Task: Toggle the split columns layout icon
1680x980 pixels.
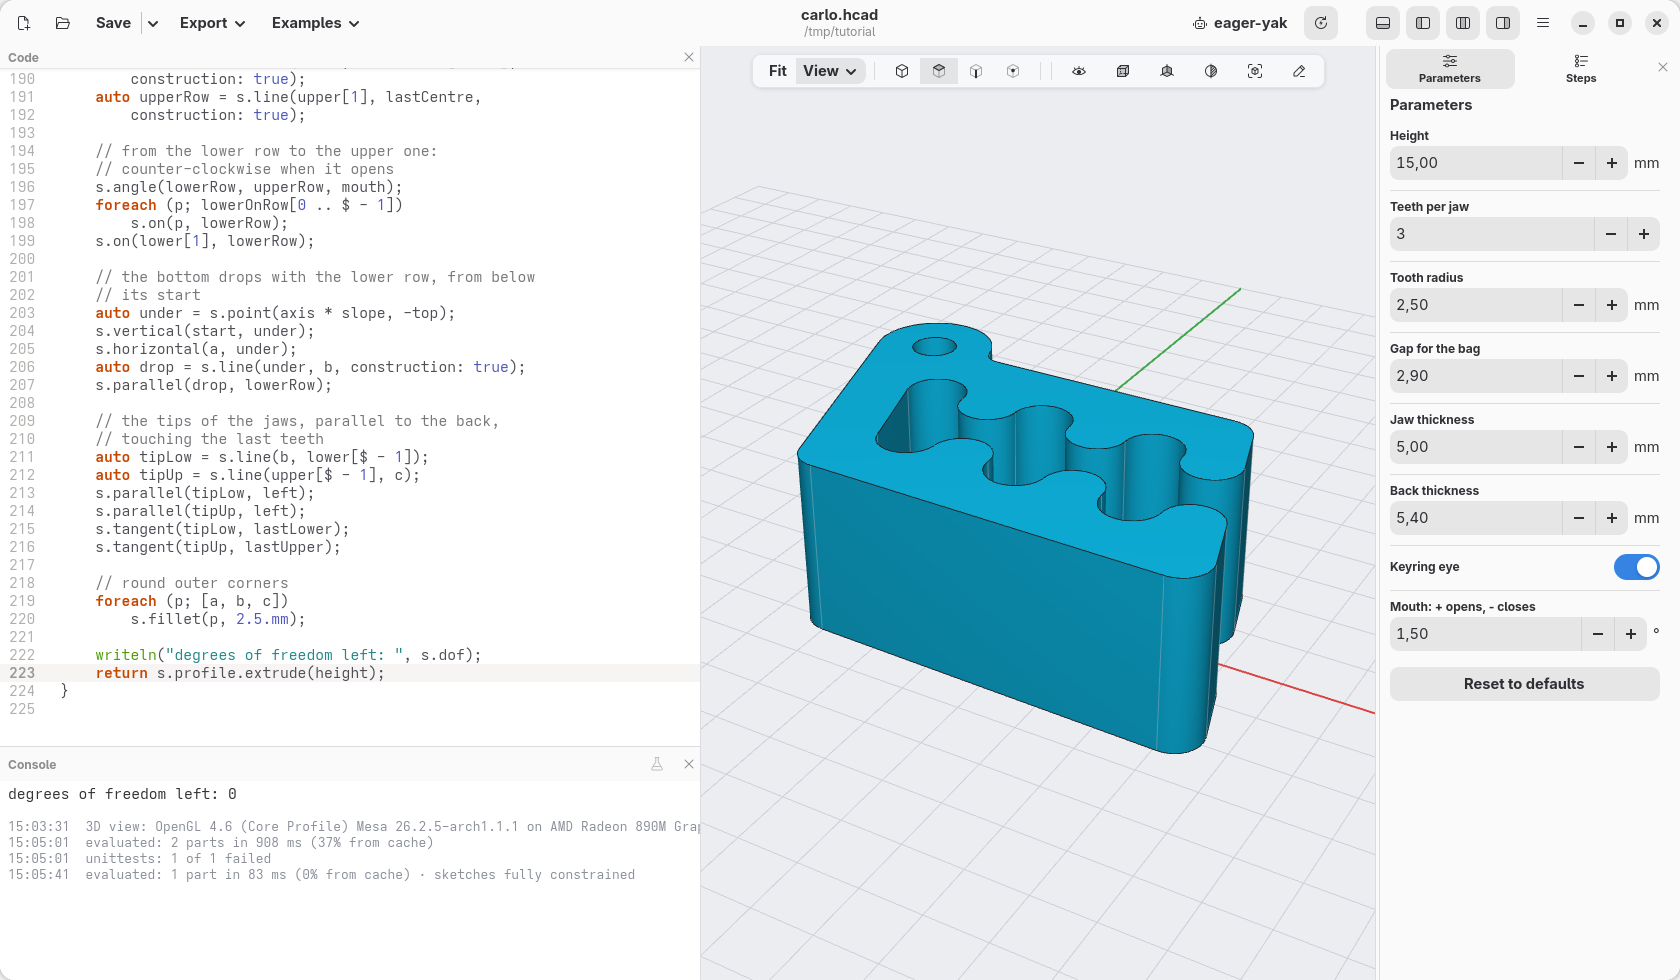Action: (x=1463, y=23)
